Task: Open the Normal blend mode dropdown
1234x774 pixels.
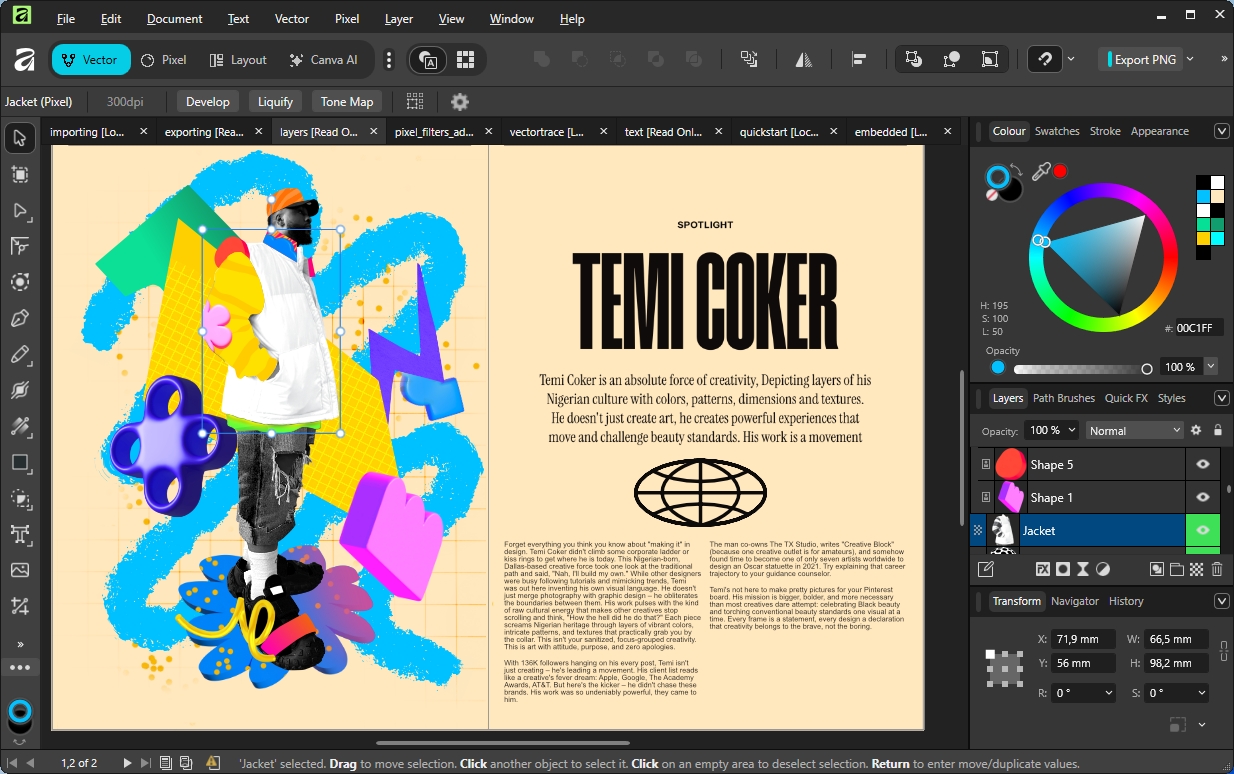Action: tap(1134, 430)
